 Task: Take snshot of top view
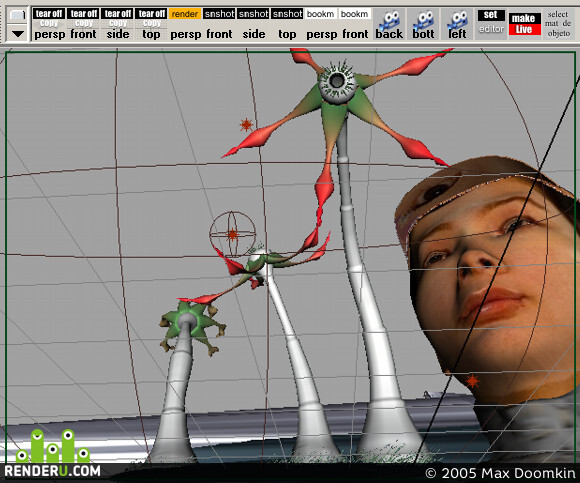(x=287, y=24)
